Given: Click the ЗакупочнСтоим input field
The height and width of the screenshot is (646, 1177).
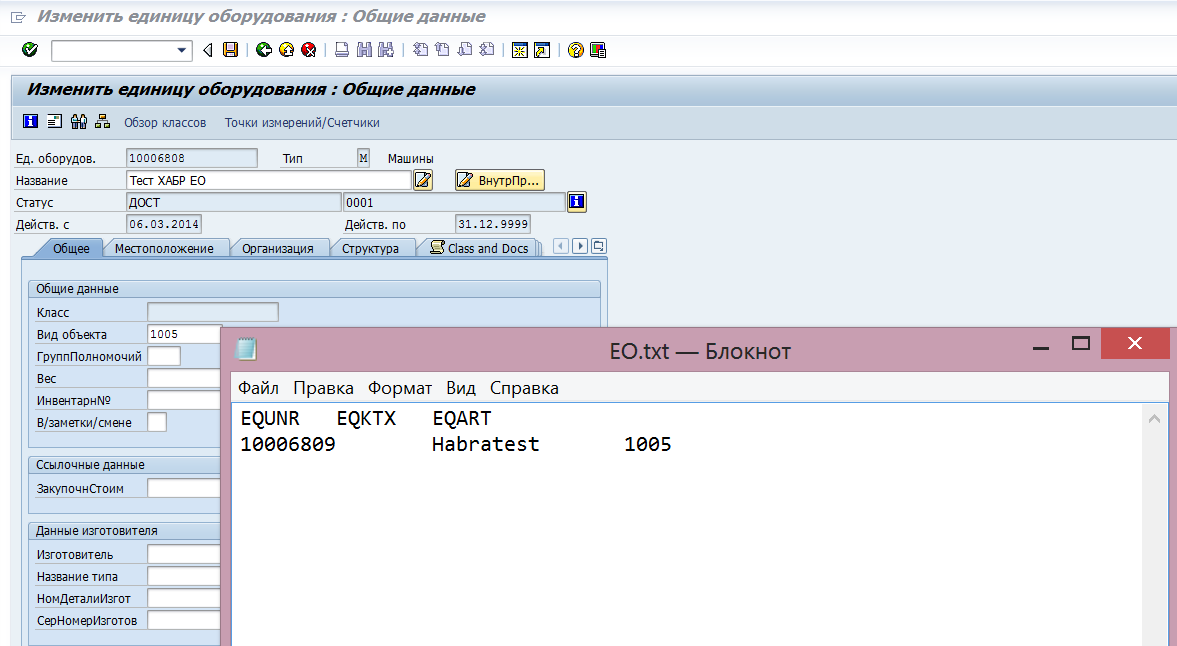Looking at the screenshot, I should (185, 488).
